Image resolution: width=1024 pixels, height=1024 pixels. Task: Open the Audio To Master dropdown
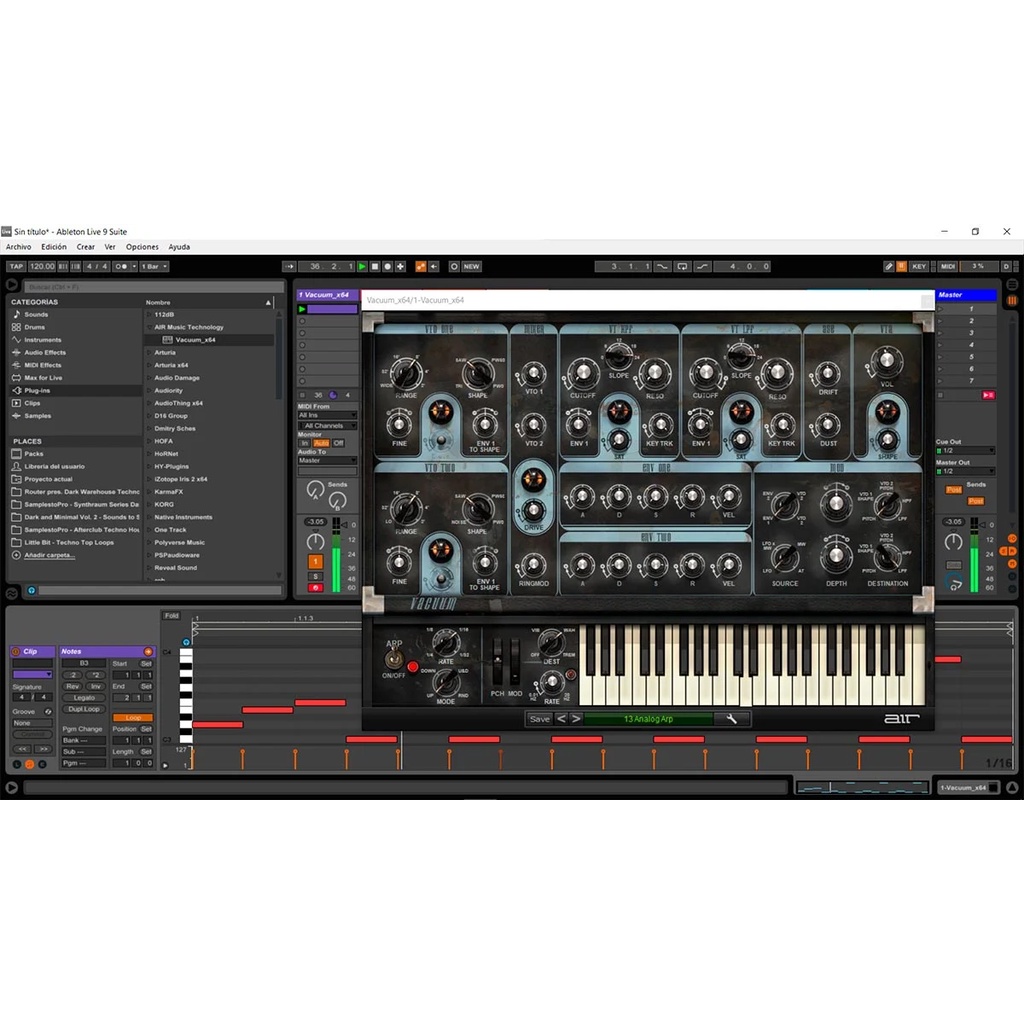click(327, 460)
